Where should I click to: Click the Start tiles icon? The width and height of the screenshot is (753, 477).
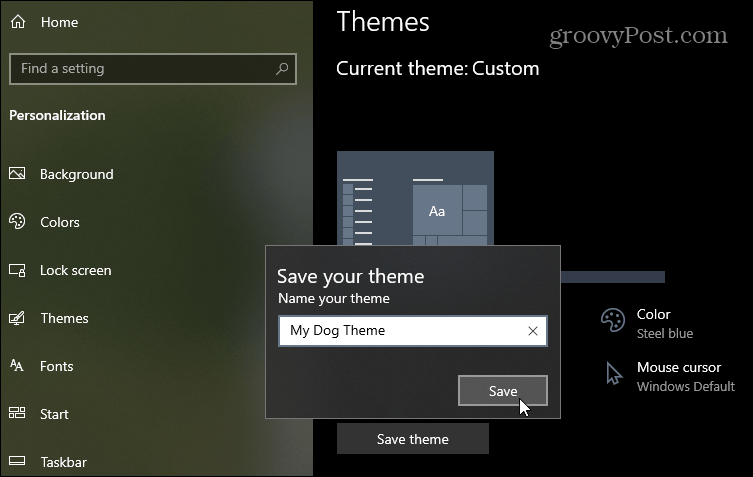17,413
